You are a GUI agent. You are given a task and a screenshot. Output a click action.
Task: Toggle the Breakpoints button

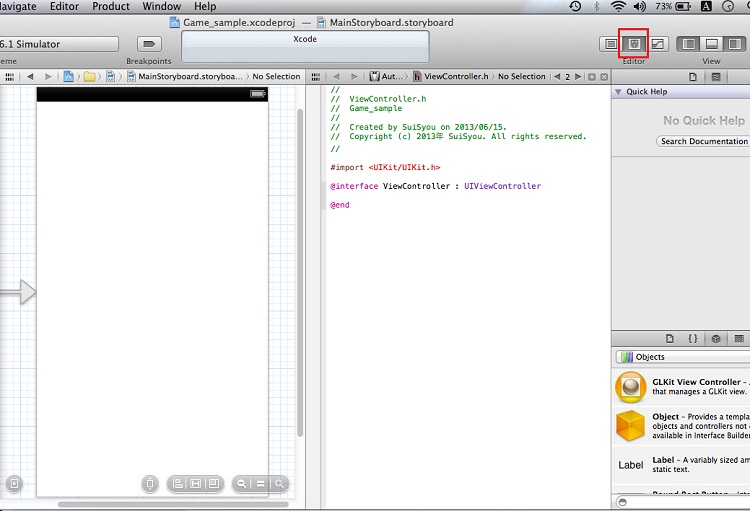[149, 44]
